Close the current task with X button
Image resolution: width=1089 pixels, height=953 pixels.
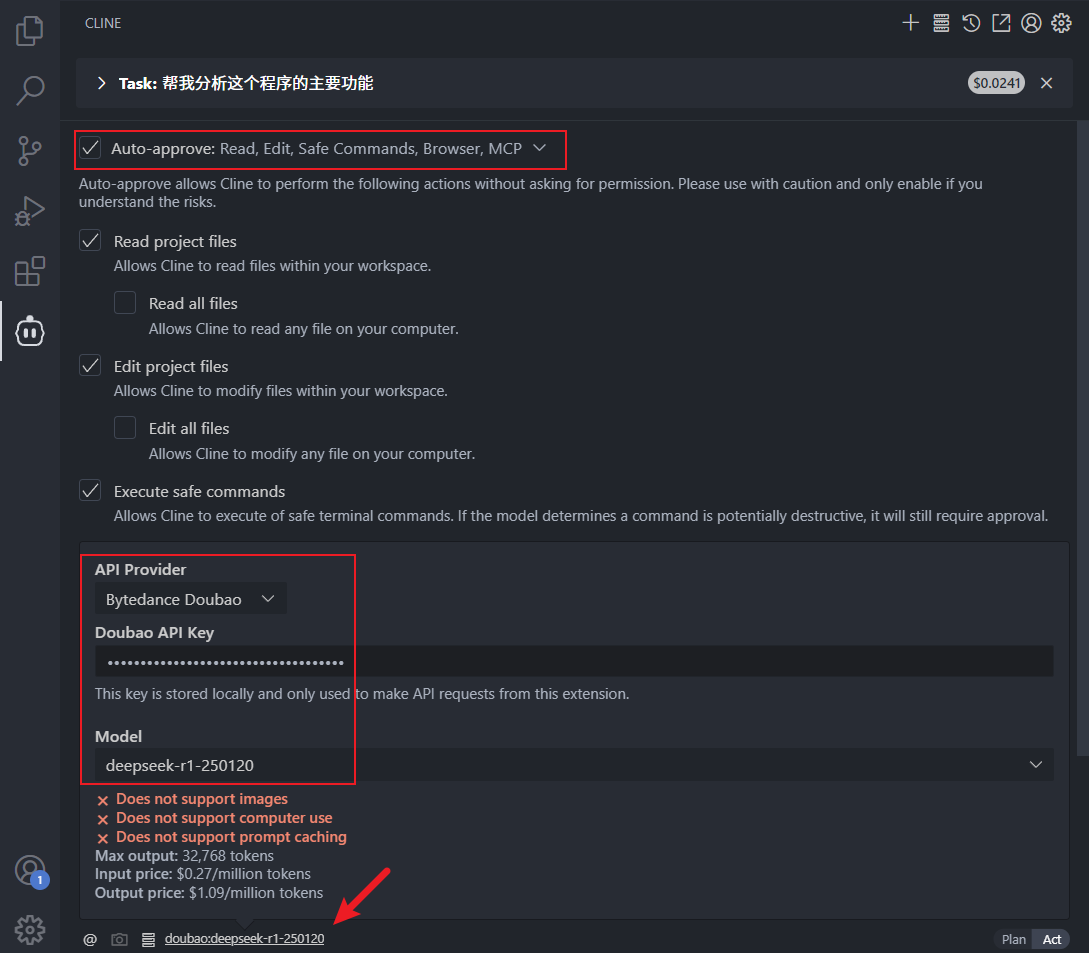point(1046,84)
